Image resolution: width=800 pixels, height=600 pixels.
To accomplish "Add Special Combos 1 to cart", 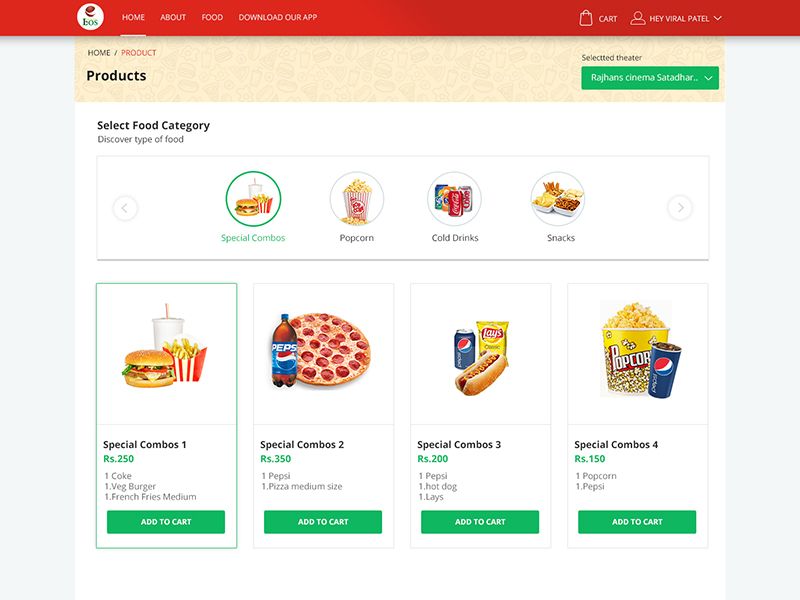I will (166, 522).
